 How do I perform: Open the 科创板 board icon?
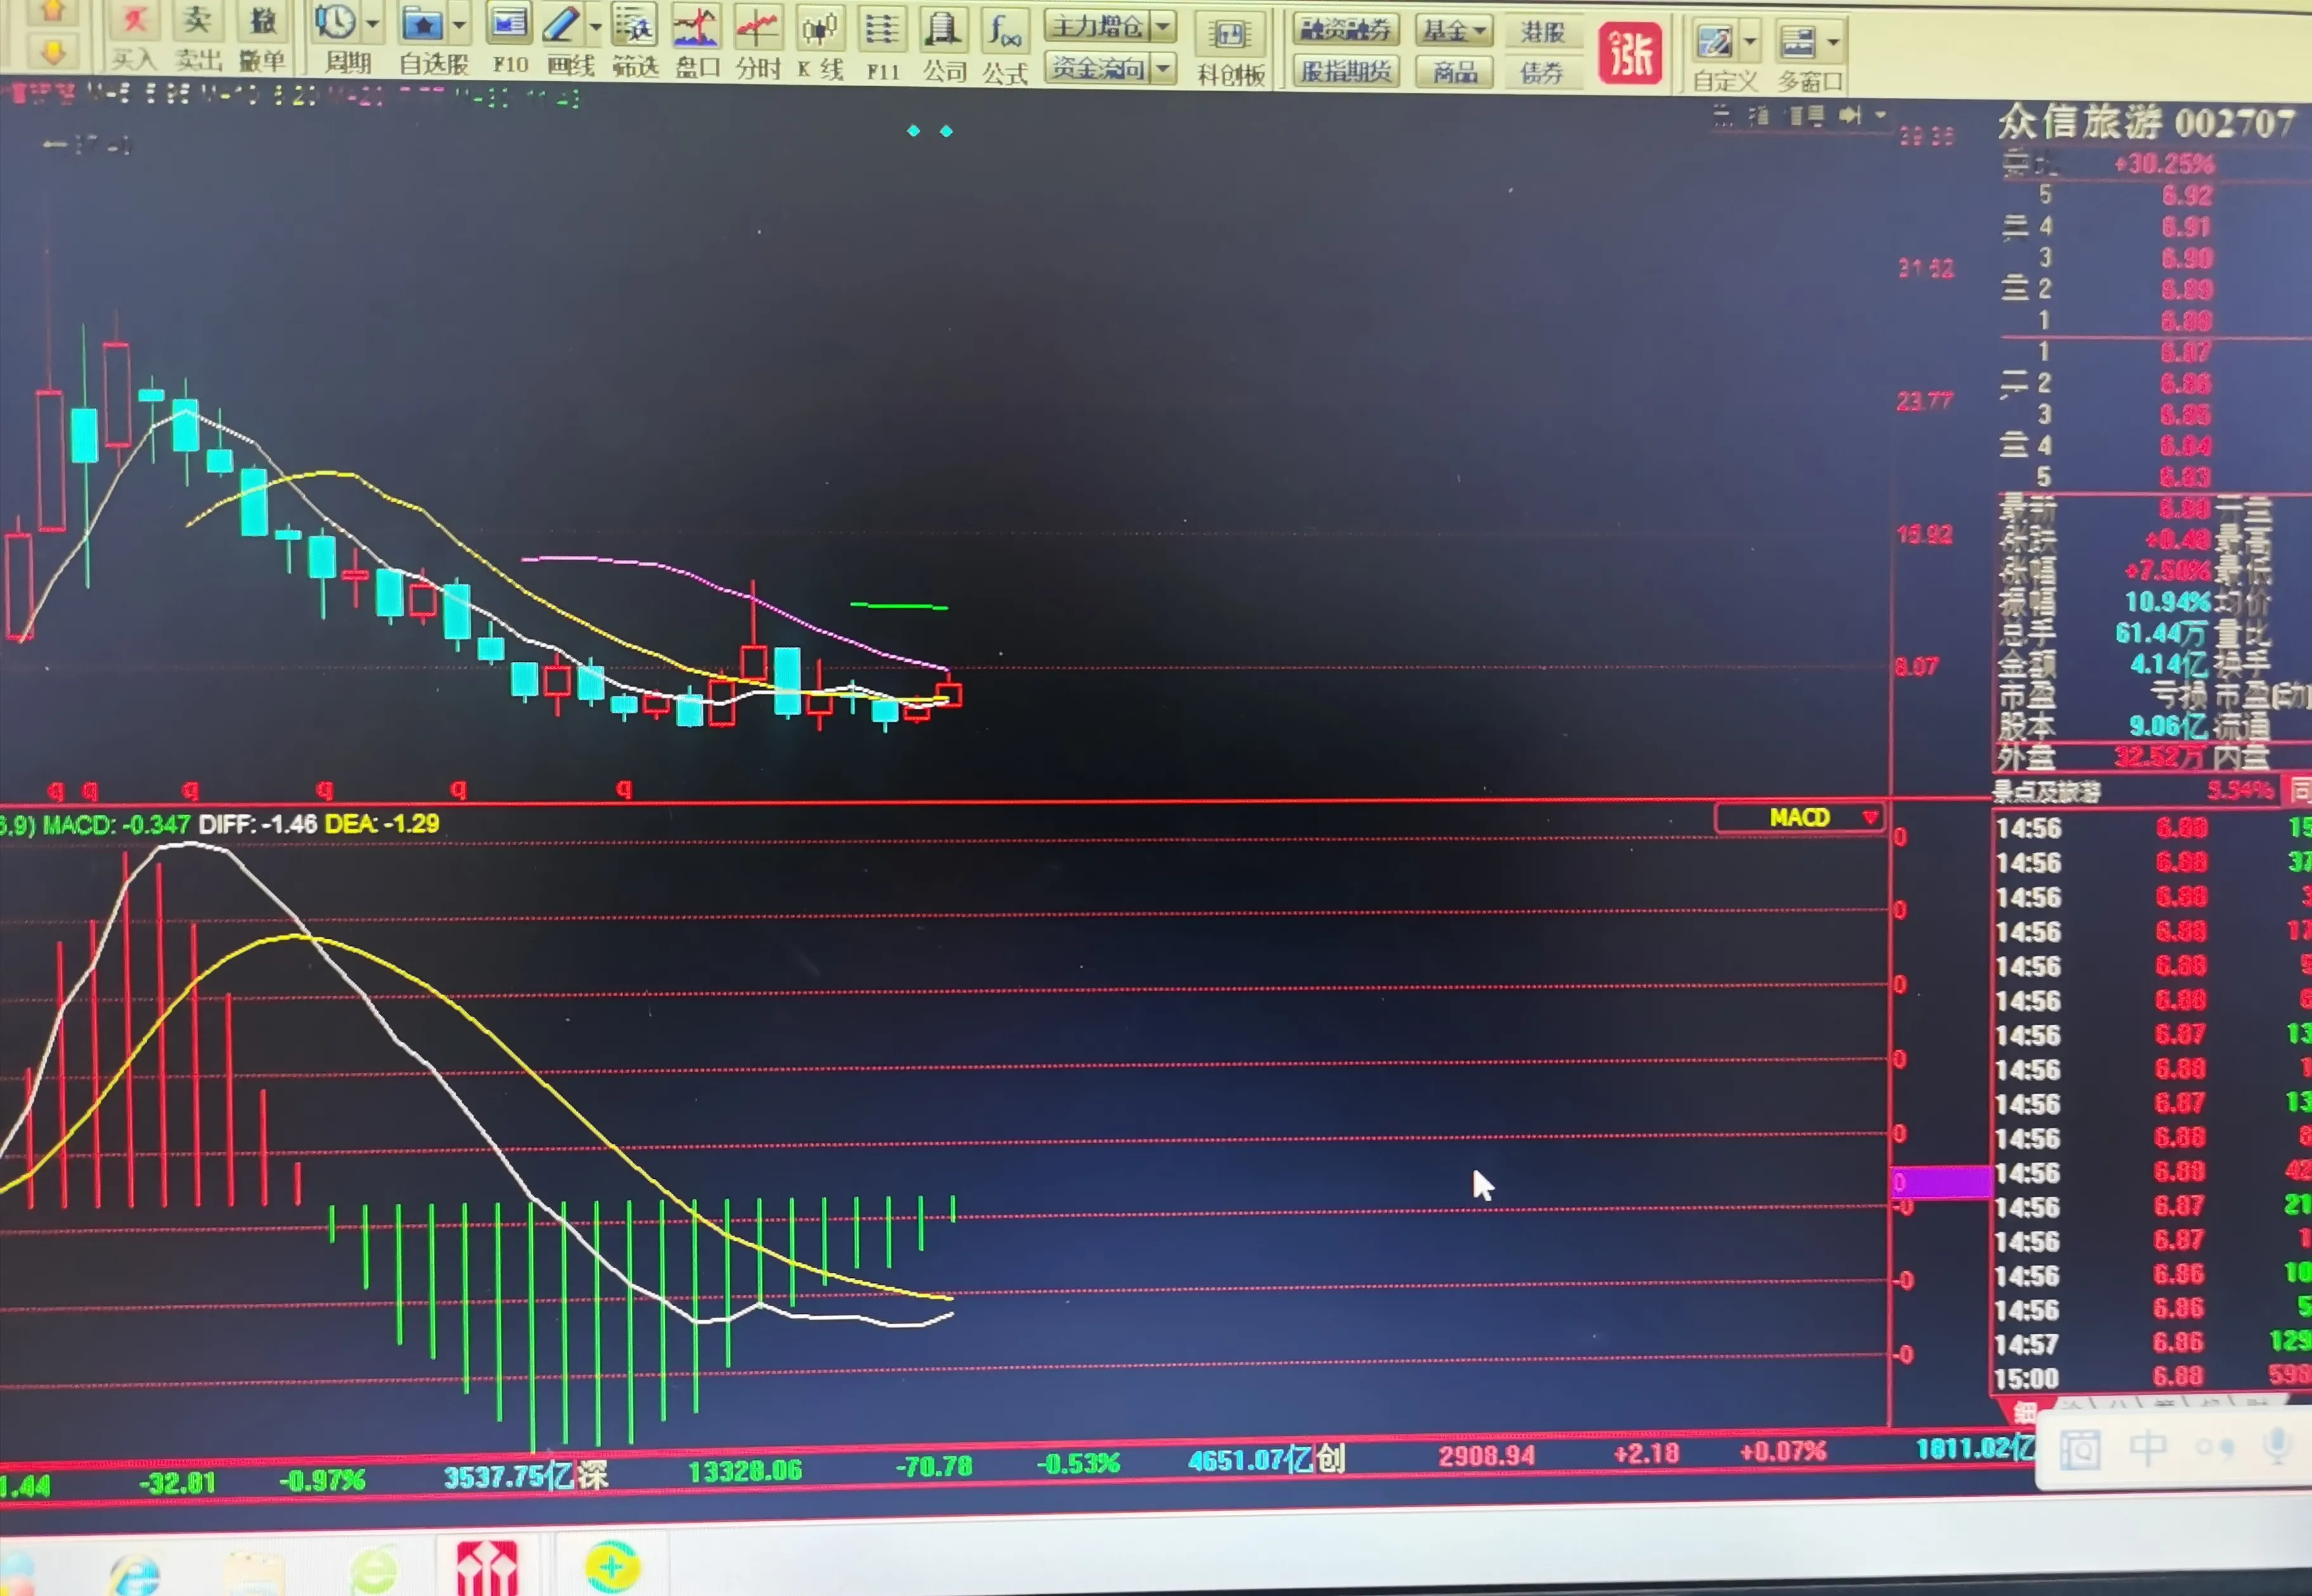pyautogui.click(x=1229, y=36)
